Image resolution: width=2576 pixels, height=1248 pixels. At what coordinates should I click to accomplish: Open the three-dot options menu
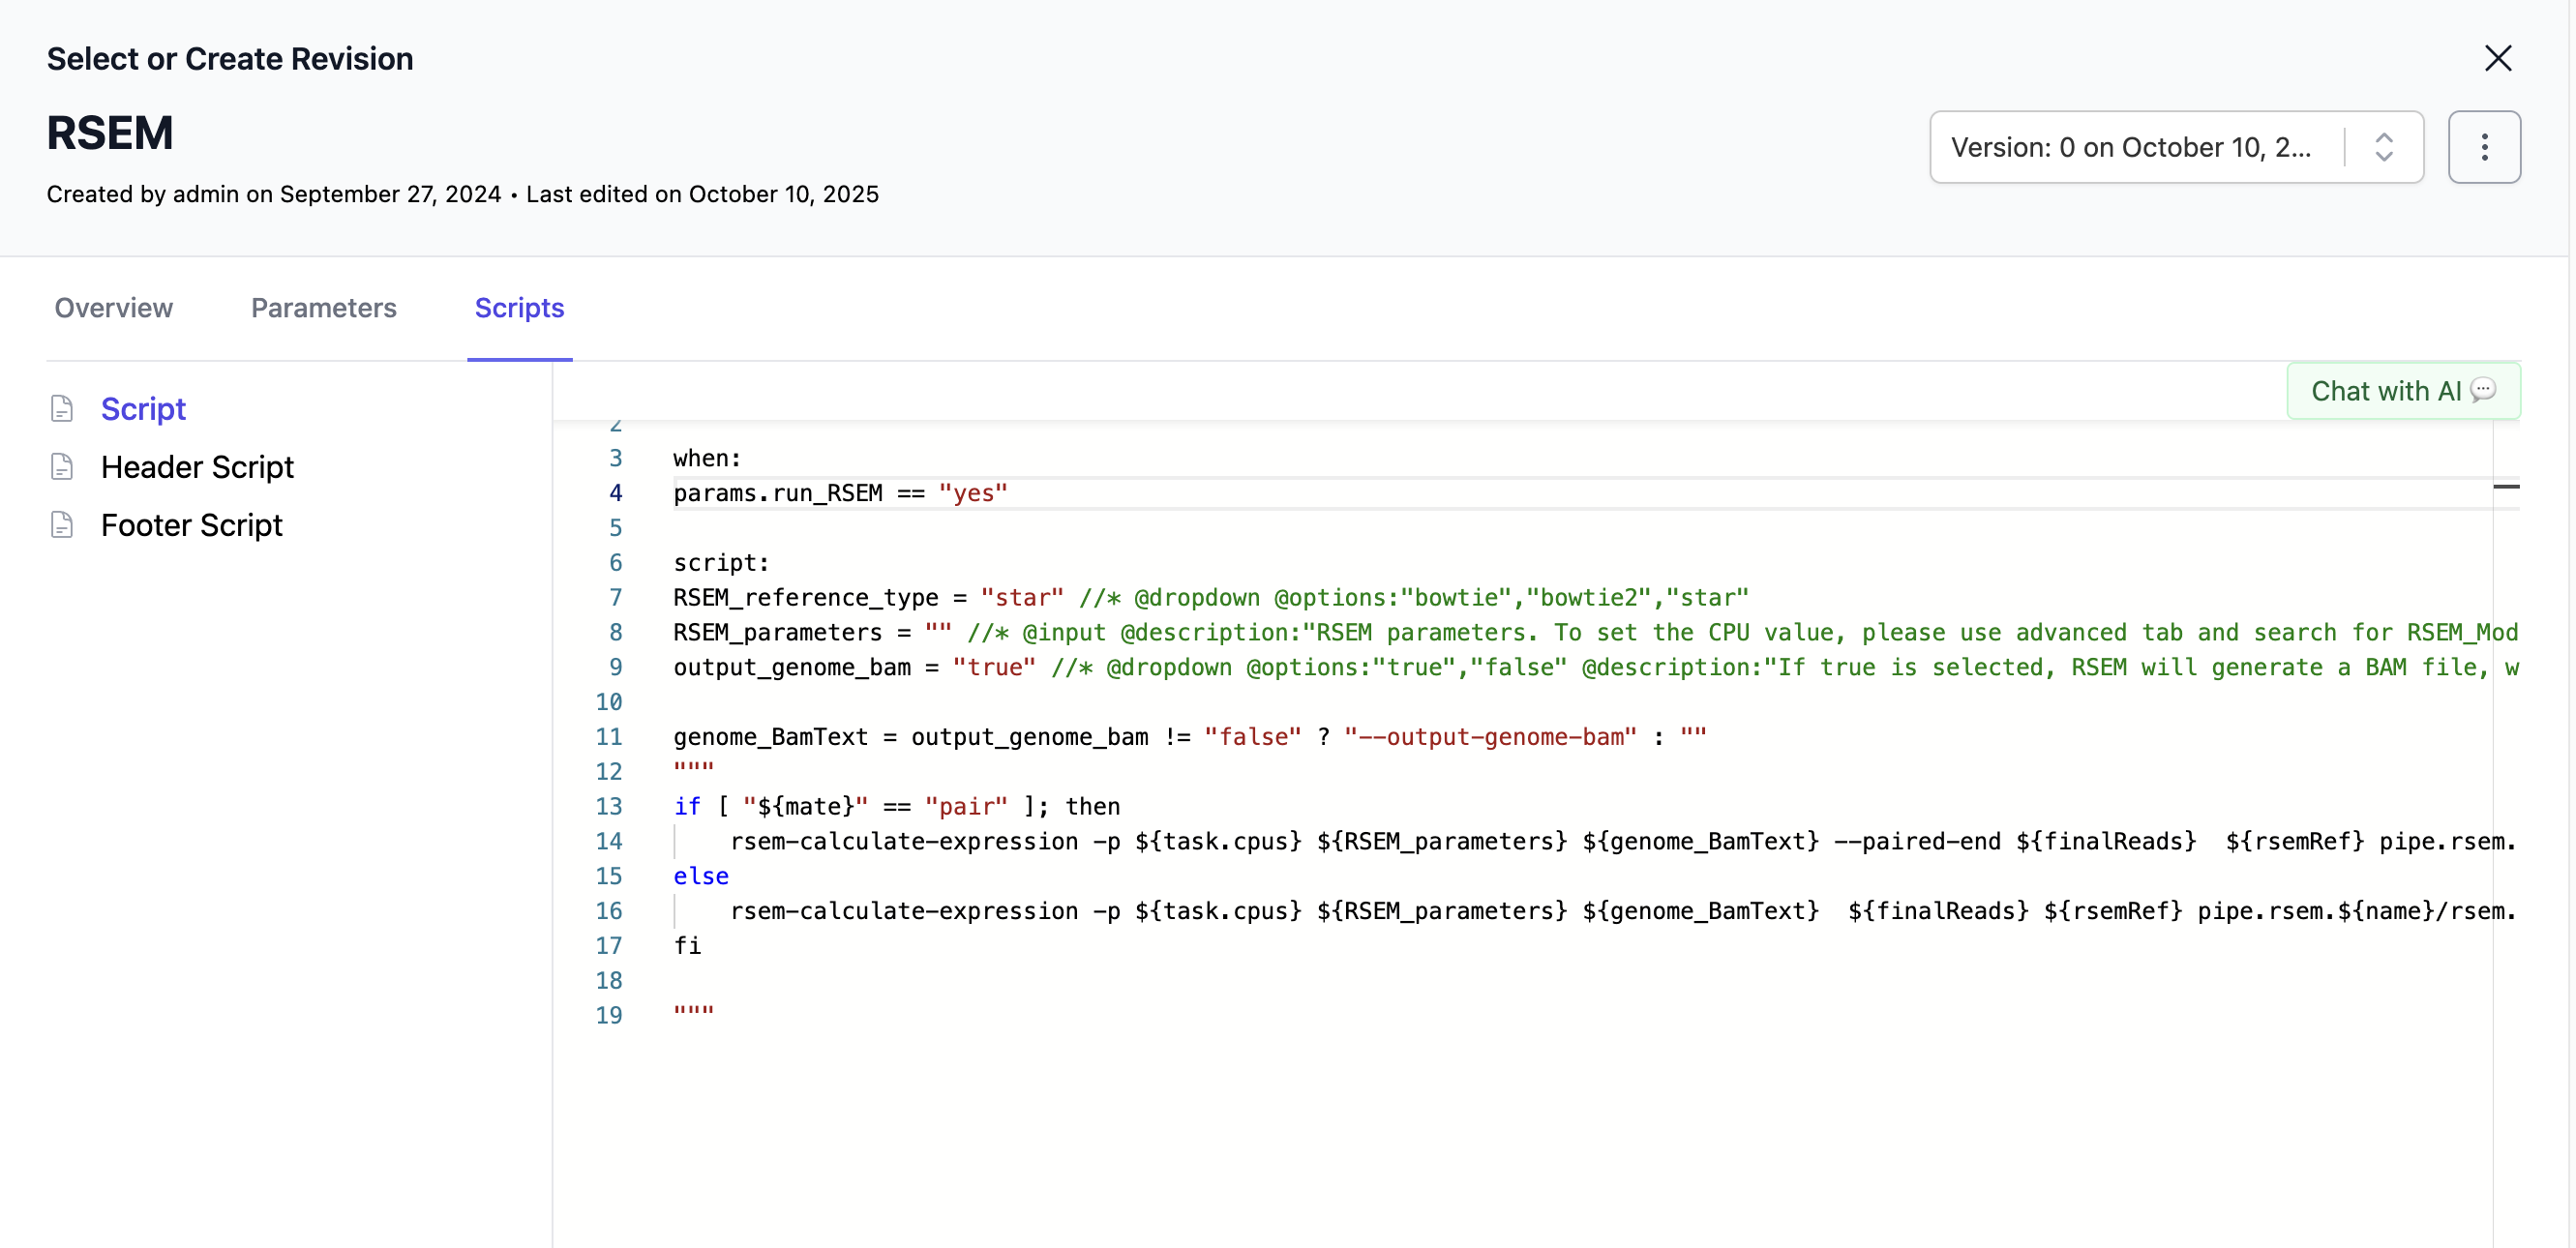point(2483,147)
